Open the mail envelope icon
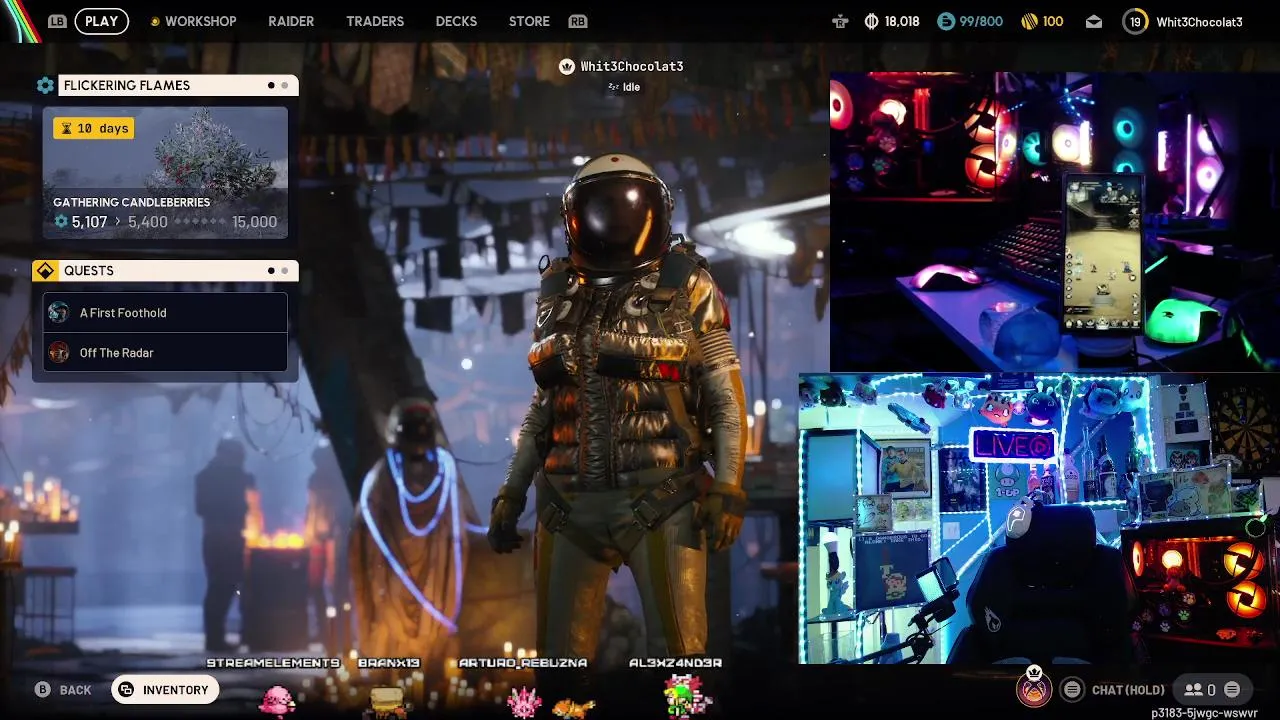The image size is (1280, 720). click(1094, 21)
